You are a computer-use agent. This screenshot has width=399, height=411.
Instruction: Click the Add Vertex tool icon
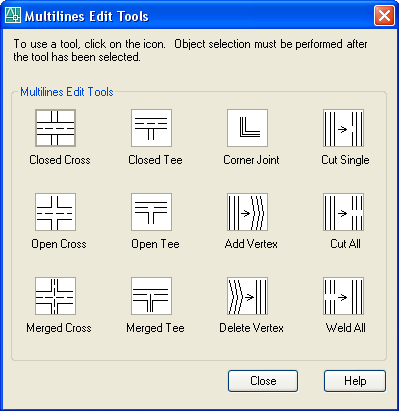[x=247, y=212]
